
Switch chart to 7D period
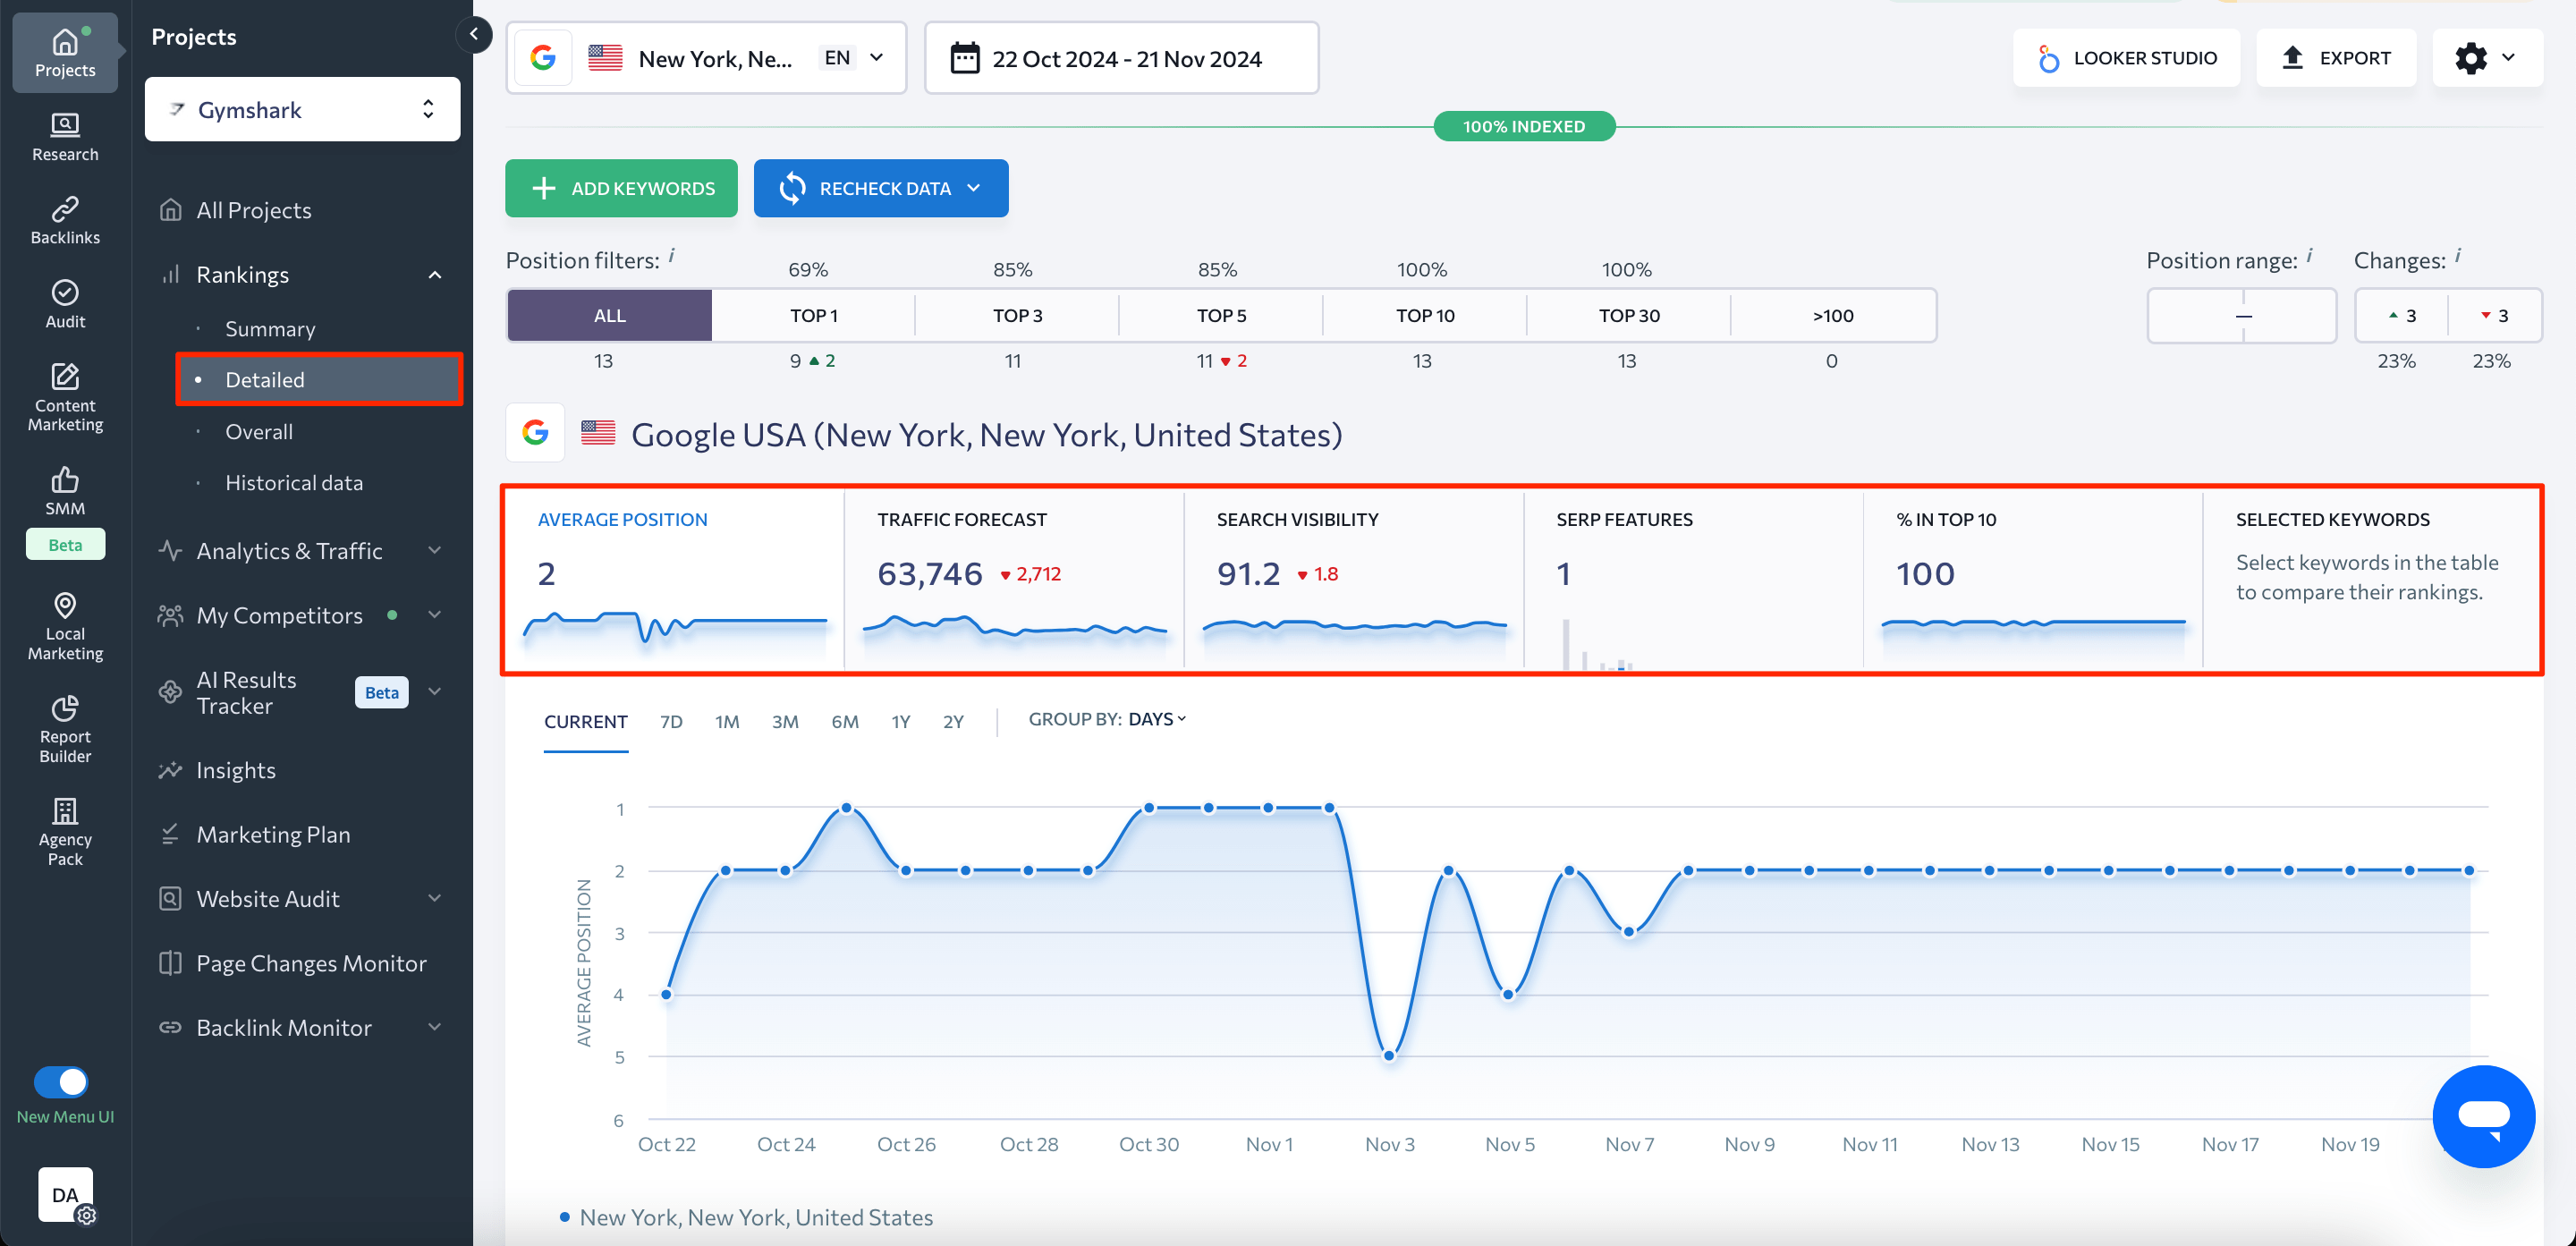(x=671, y=721)
